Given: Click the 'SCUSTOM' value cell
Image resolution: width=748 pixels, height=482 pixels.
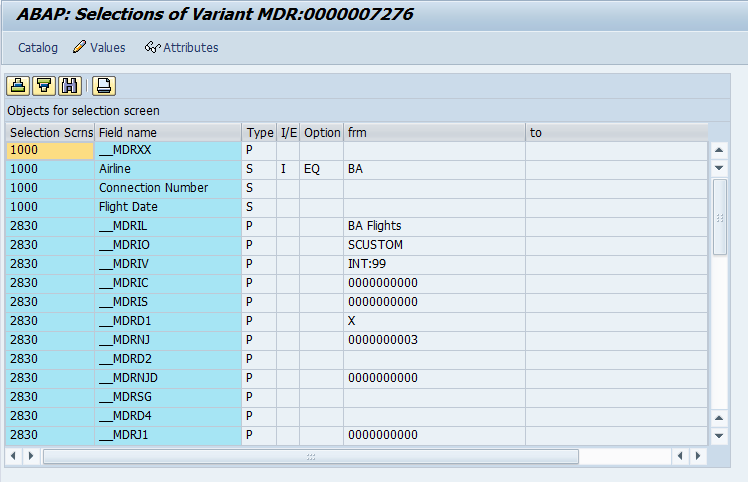Looking at the screenshot, I should coord(435,245).
